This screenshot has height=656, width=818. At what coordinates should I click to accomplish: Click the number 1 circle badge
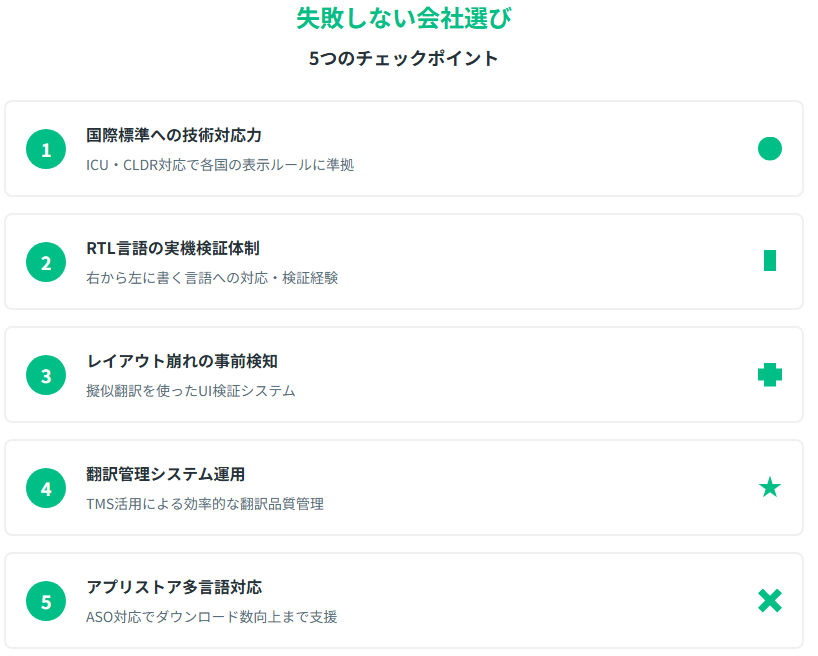46,150
